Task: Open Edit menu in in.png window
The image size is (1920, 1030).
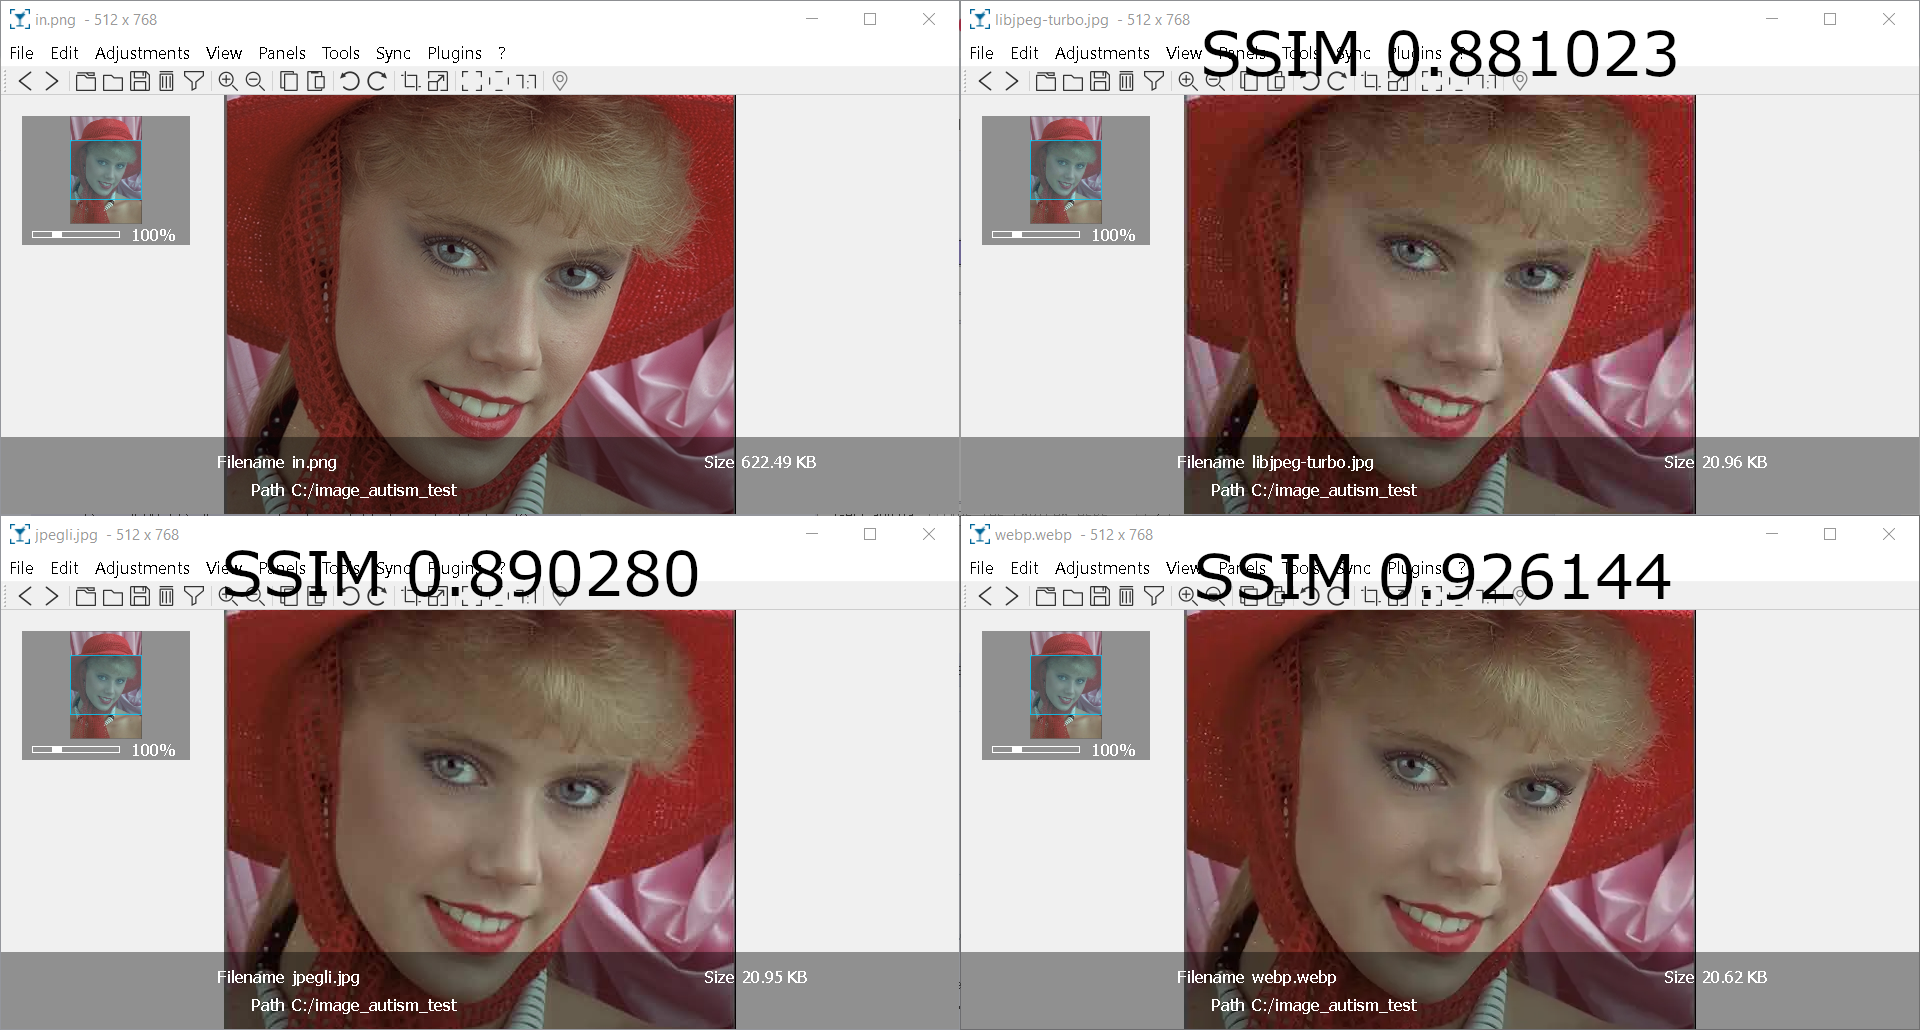Action: pos(64,53)
